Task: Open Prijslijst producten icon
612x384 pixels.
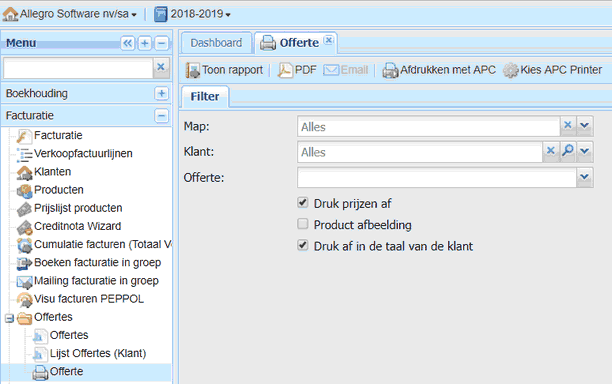Action: [x=24, y=209]
